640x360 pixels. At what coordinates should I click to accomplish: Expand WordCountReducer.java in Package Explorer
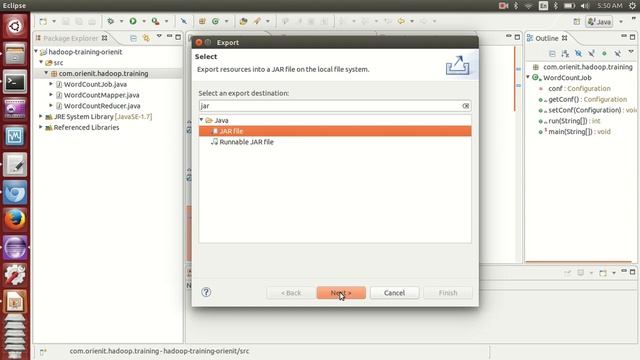click(51, 105)
